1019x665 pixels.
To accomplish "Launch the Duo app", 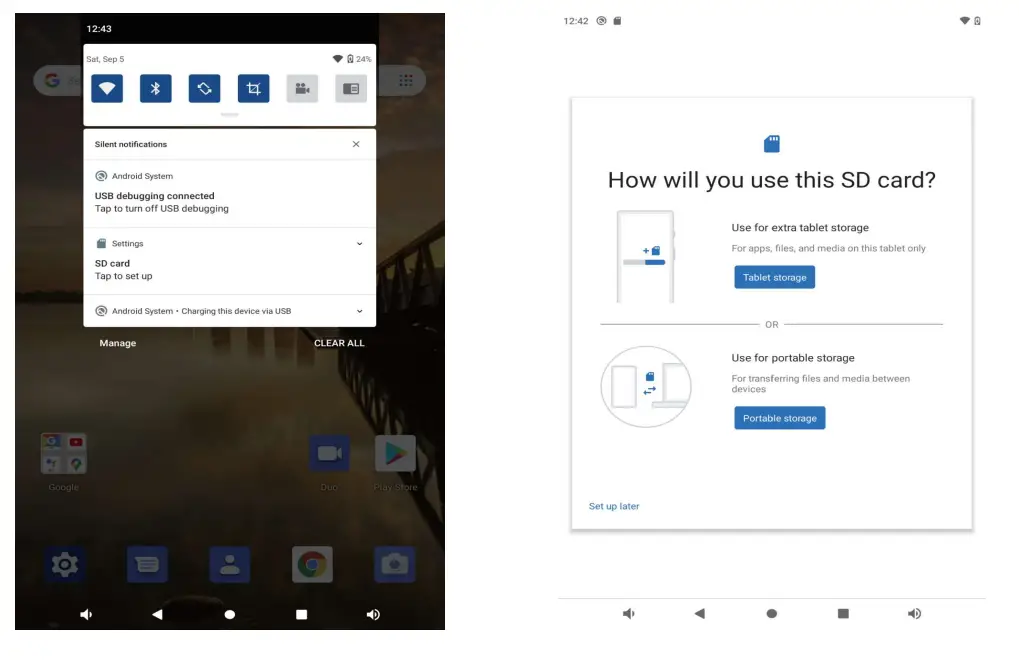I will (x=329, y=454).
